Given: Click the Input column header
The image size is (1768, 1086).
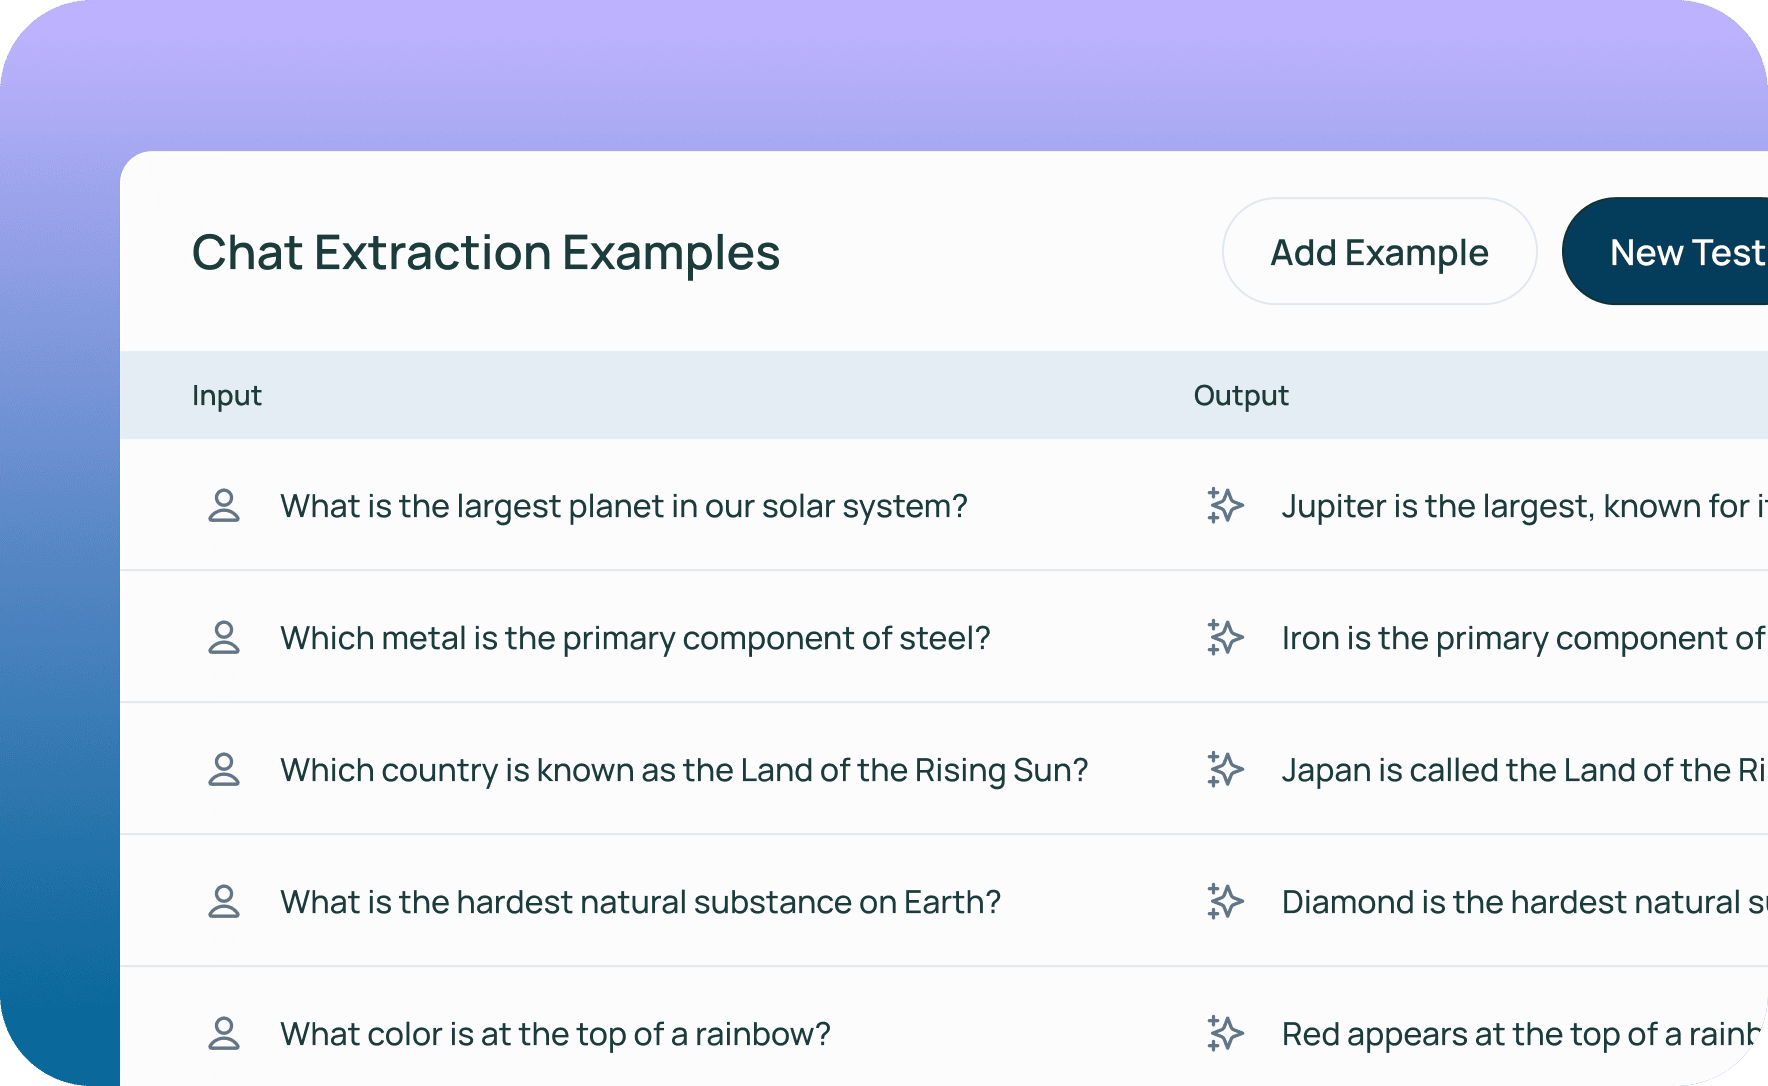Looking at the screenshot, I should pos(227,396).
